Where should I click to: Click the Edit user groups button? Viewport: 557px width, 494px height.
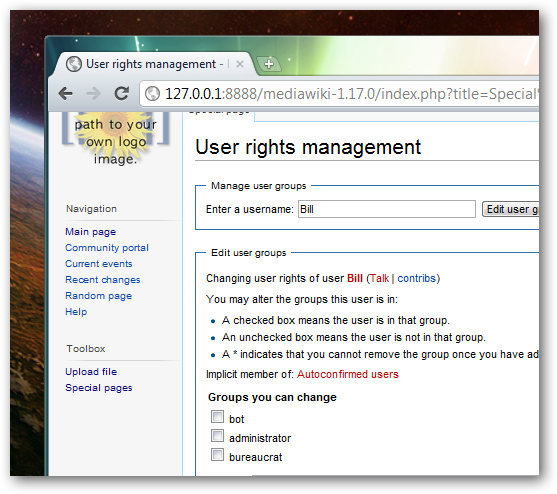(510, 209)
